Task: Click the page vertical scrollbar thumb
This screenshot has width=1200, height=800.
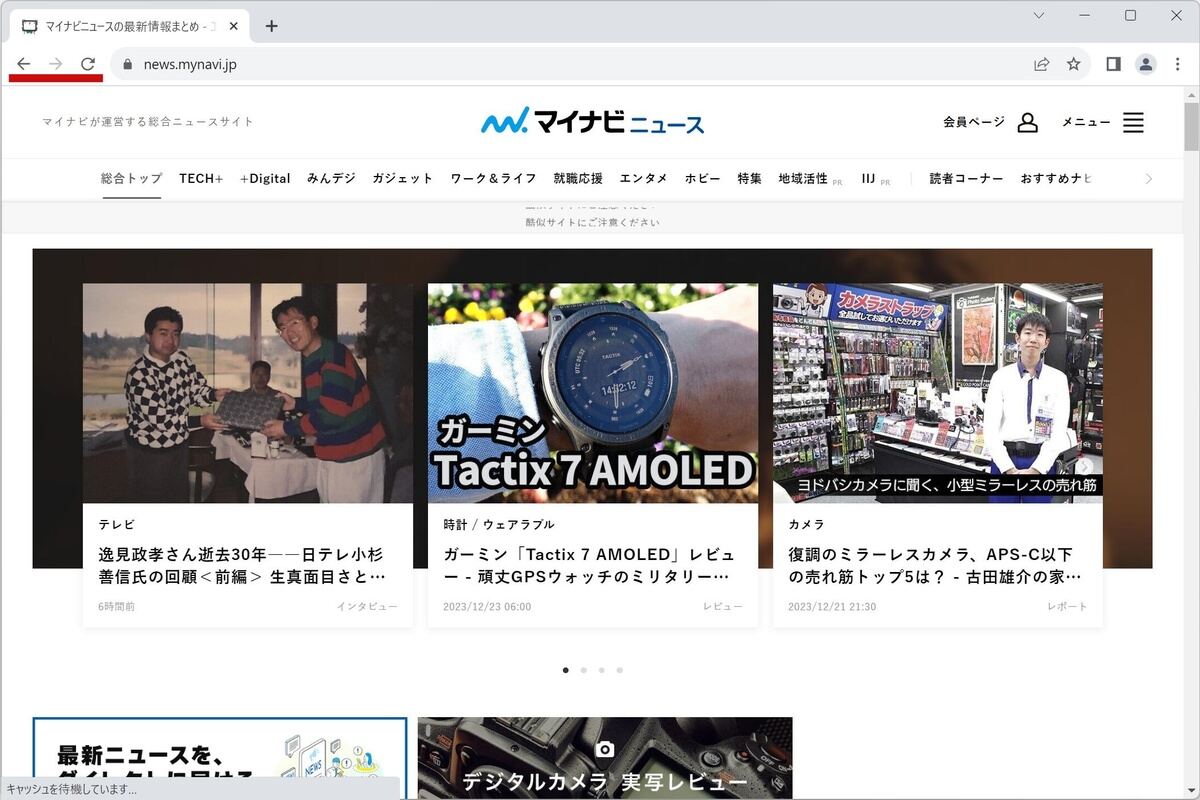Action: pos(1191,125)
